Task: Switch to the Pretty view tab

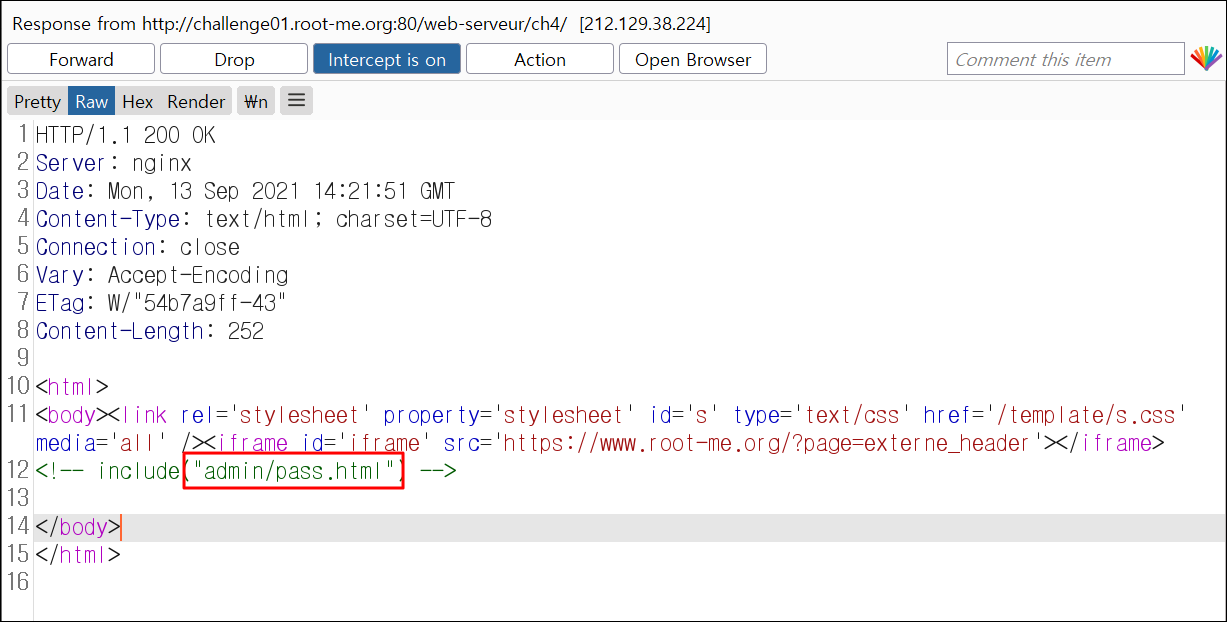Action: click(38, 101)
